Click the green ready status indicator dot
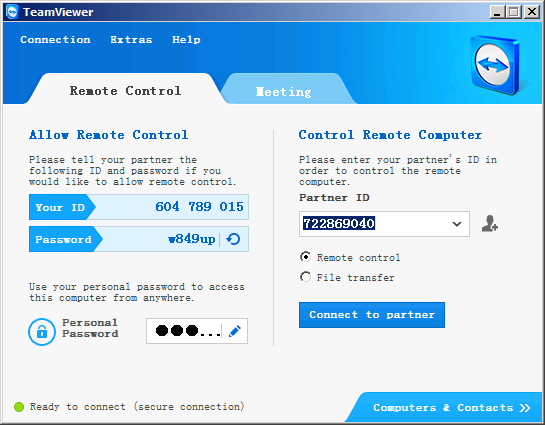Image resolution: width=545 pixels, height=425 pixels. [19, 407]
